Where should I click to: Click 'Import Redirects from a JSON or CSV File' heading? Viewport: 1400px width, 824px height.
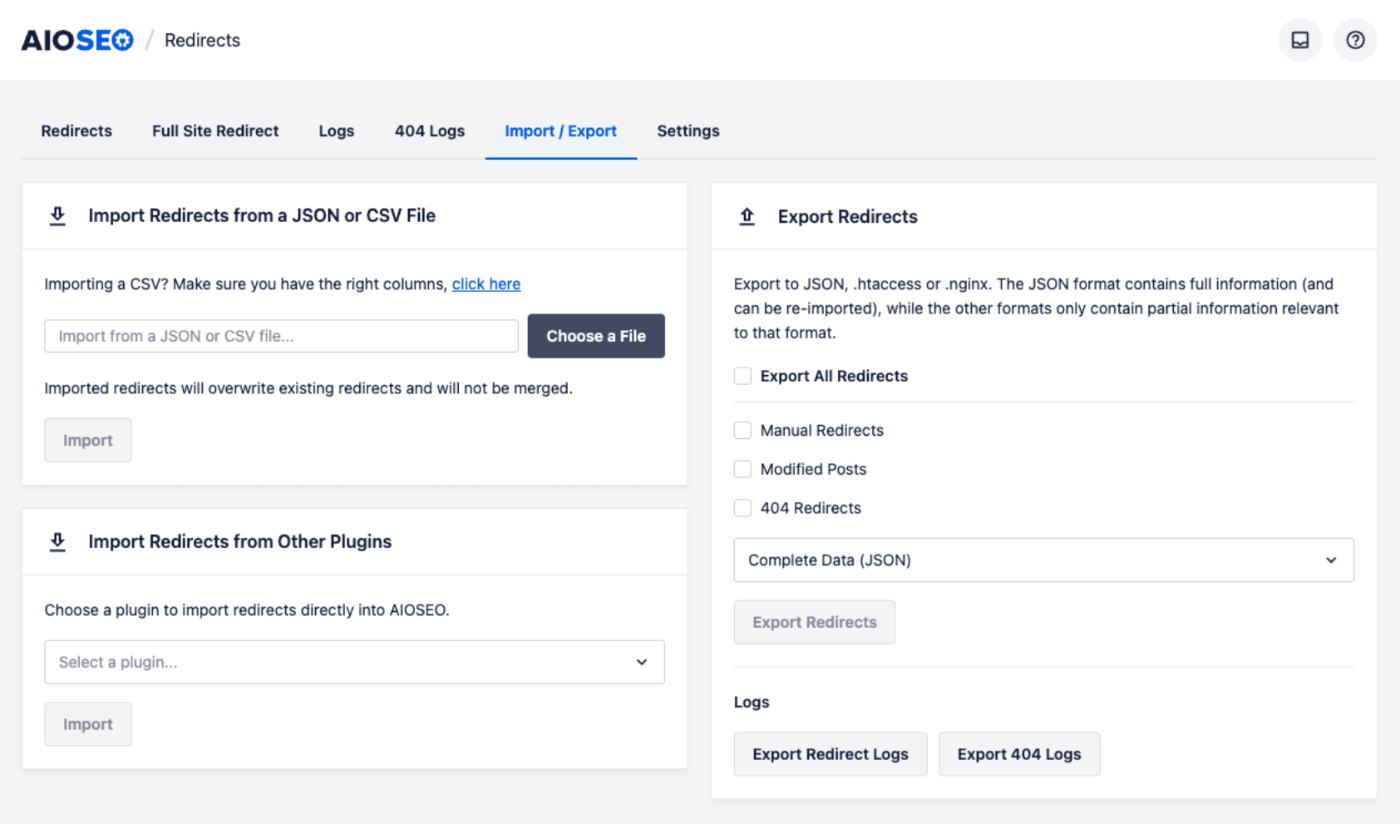coord(262,216)
